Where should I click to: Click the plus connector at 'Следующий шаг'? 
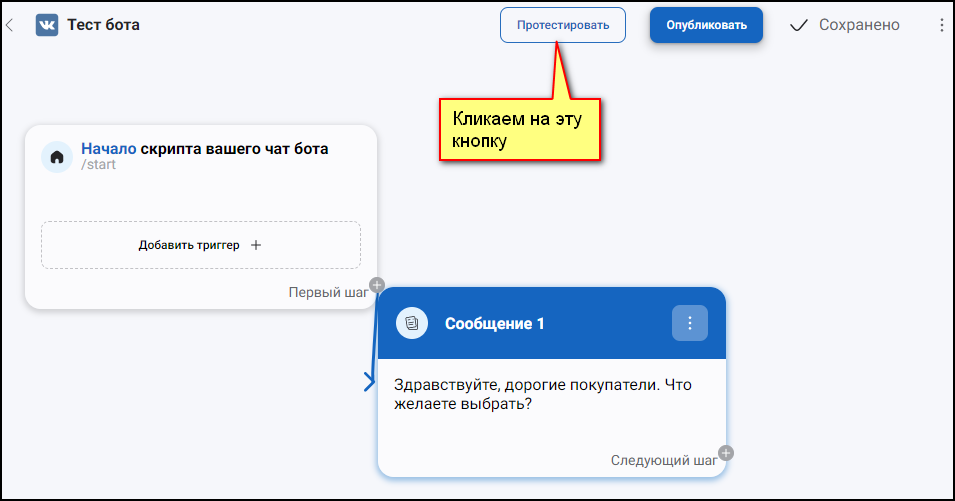[725, 453]
